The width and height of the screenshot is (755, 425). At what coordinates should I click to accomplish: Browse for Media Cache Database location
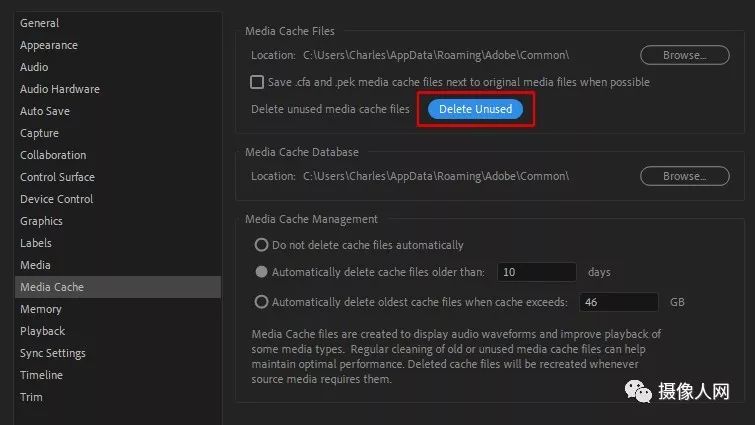(x=684, y=176)
